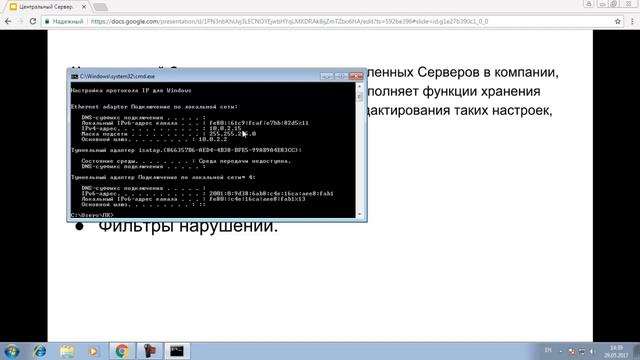Reload the Google Slides page
Viewport: 640px width, 360px height.
[33, 21]
